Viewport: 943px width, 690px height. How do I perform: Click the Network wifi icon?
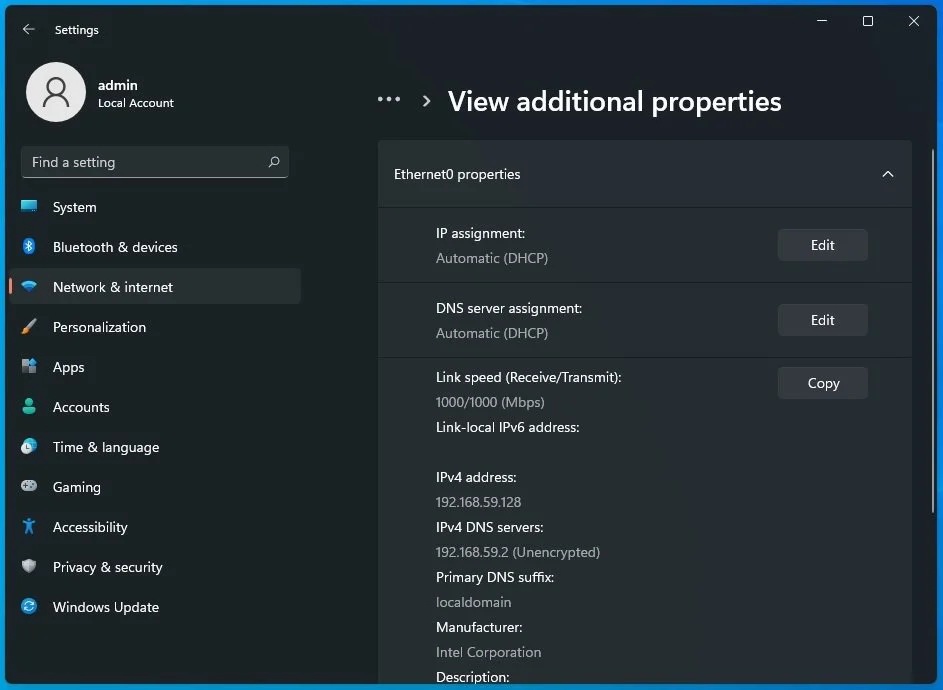[29, 286]
